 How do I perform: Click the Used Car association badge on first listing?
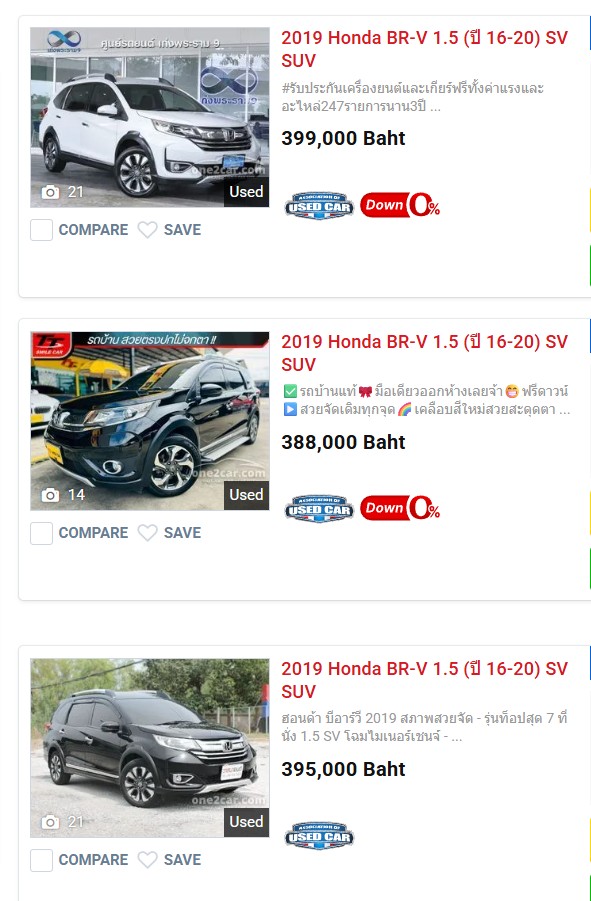pyautogui.click(x=319, y=206)
